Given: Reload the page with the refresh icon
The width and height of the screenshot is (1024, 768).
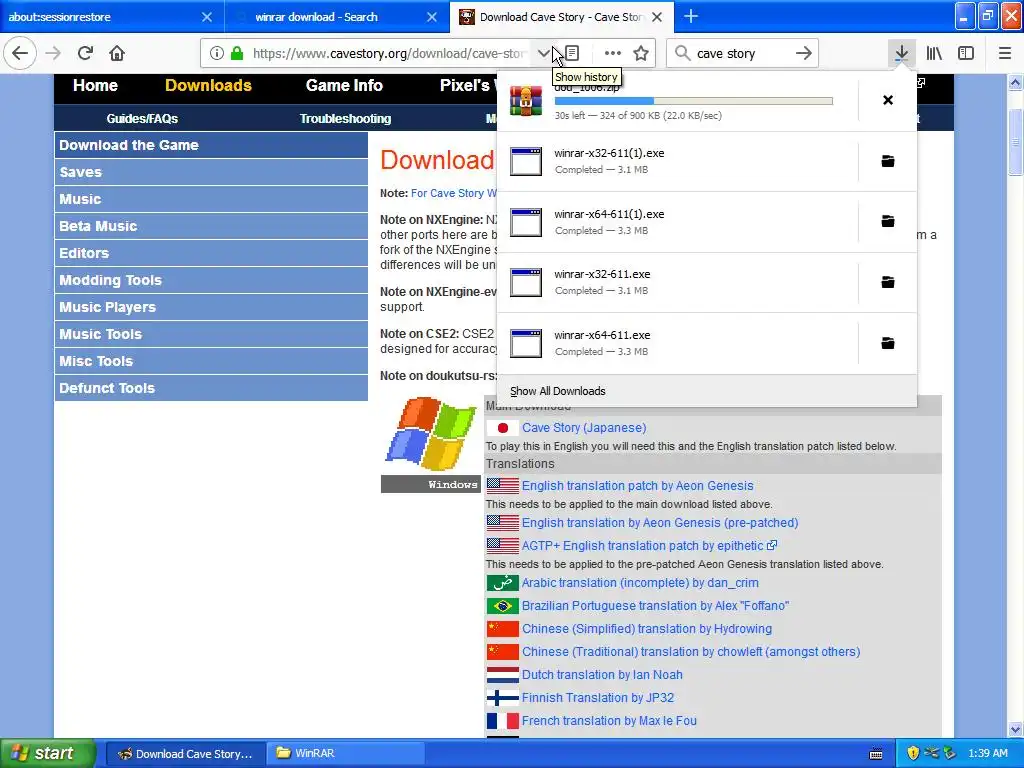Looking at the screenshot, I should (x=85, y=53).
